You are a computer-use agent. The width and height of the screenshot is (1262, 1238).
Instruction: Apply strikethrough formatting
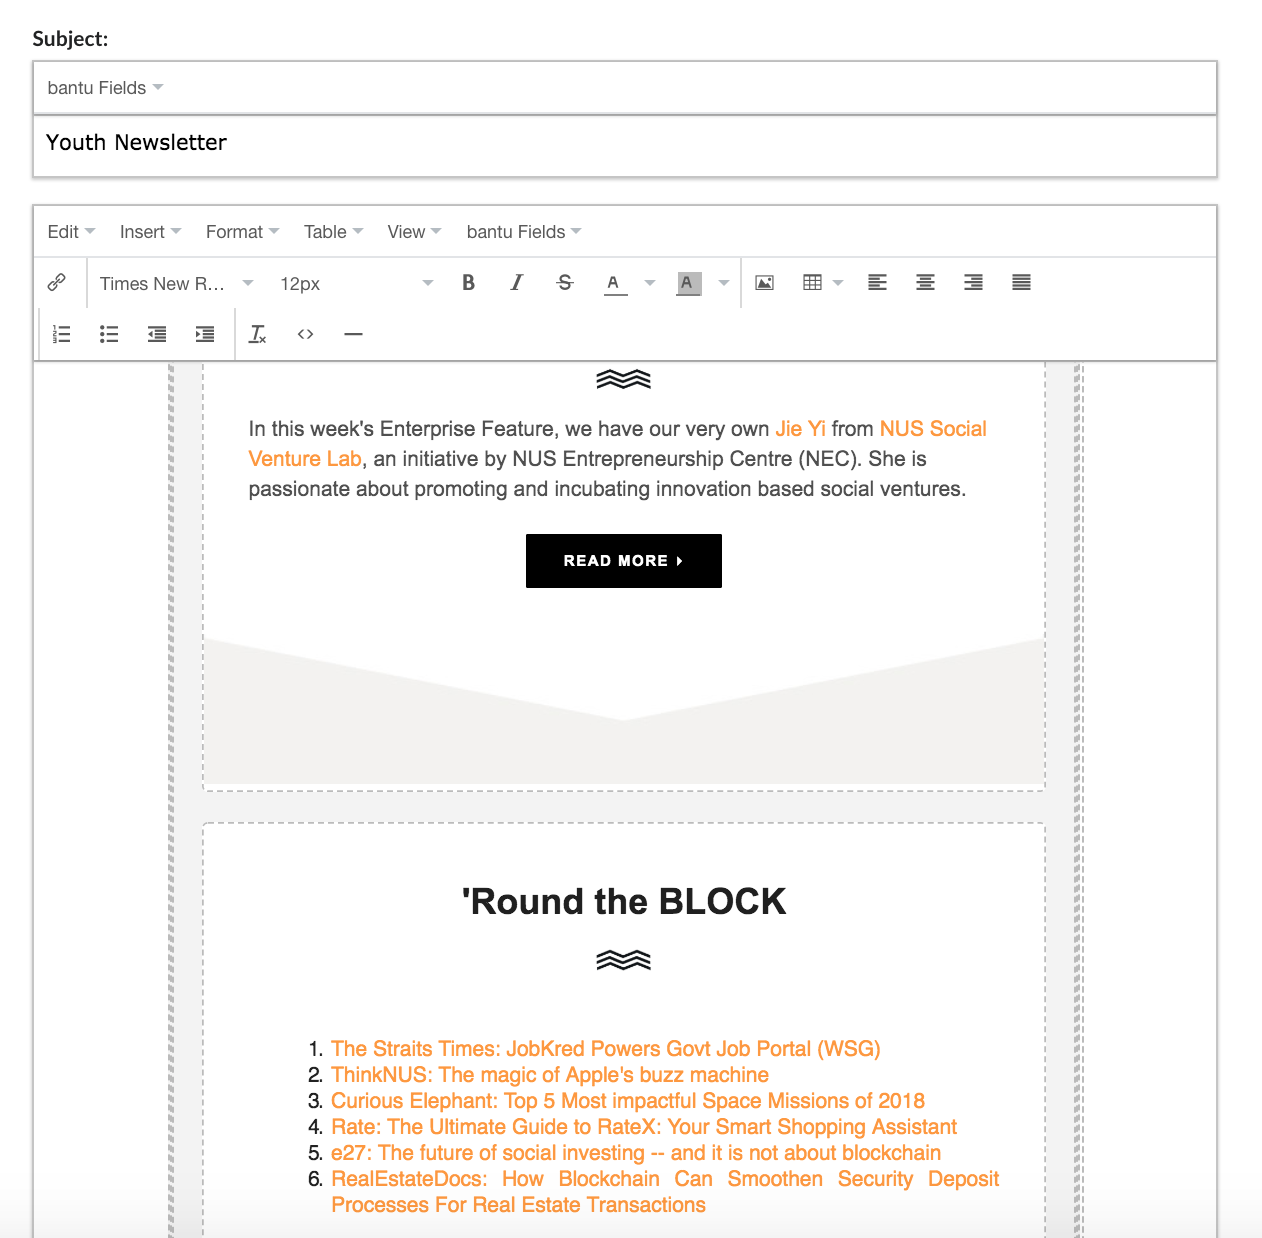[565, 283]
